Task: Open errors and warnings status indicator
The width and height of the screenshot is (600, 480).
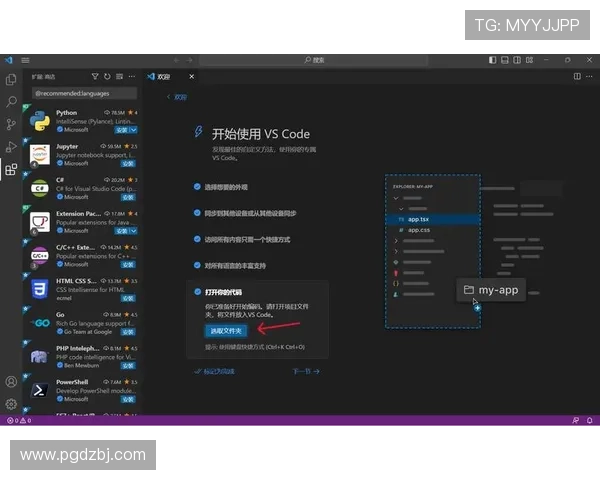Action: (19, 420)
